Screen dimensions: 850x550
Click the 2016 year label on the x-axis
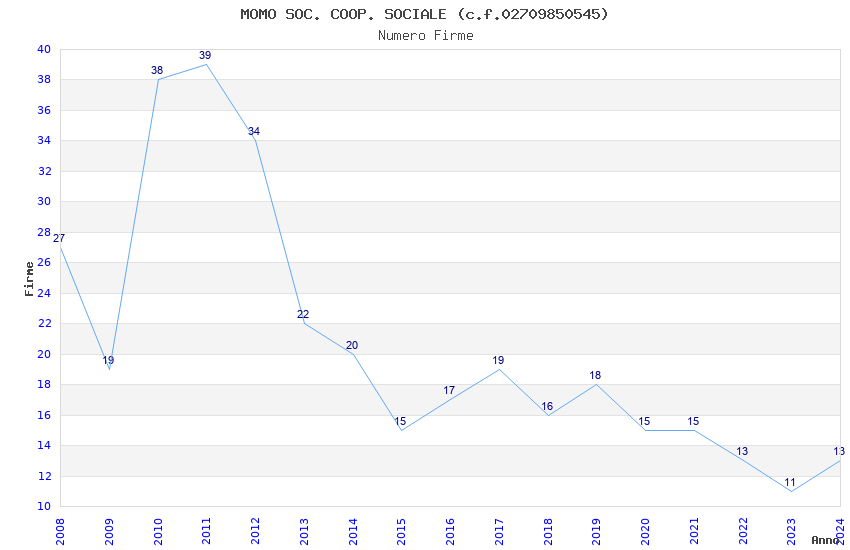(450, 531)
